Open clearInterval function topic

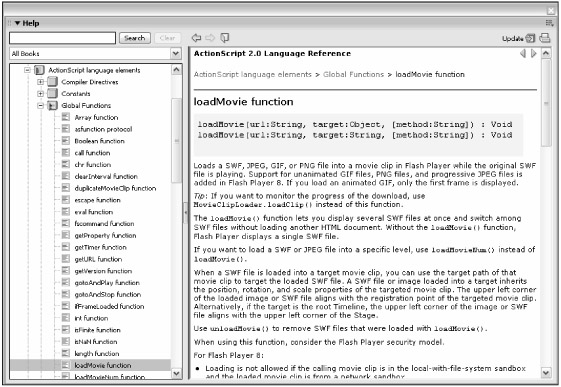tap(106, 176)
